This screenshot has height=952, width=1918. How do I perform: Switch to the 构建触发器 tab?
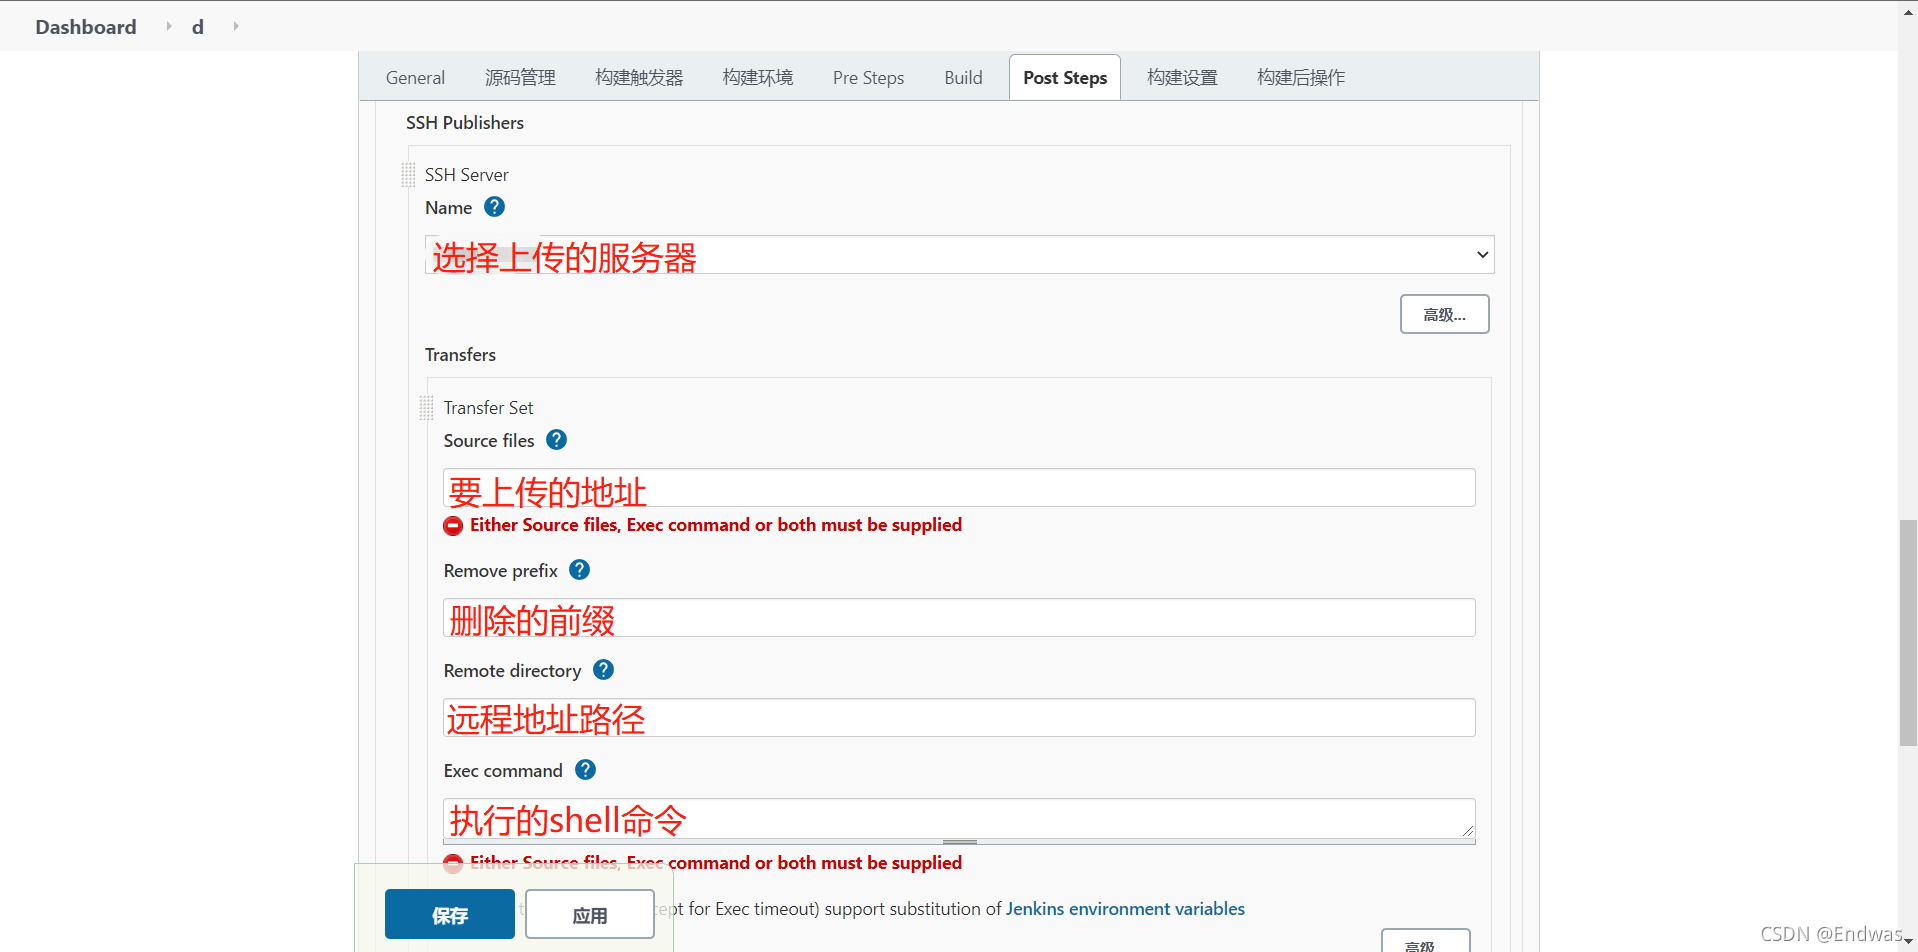tap(639, 78)
